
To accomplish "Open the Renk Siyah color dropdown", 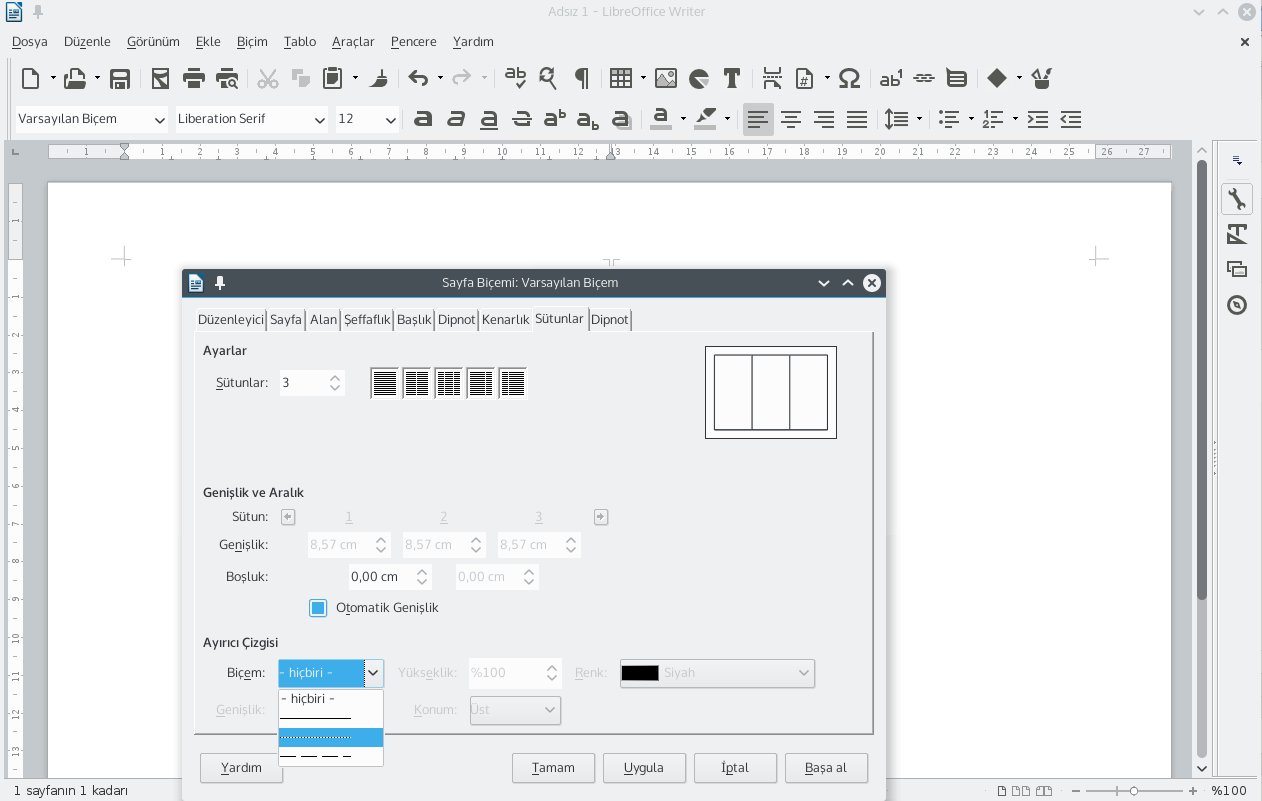I will click(x=717, y=673).
